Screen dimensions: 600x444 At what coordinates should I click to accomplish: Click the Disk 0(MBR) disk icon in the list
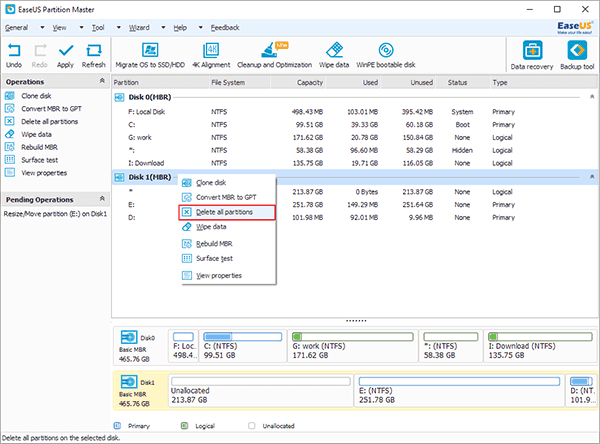[119, 98]
